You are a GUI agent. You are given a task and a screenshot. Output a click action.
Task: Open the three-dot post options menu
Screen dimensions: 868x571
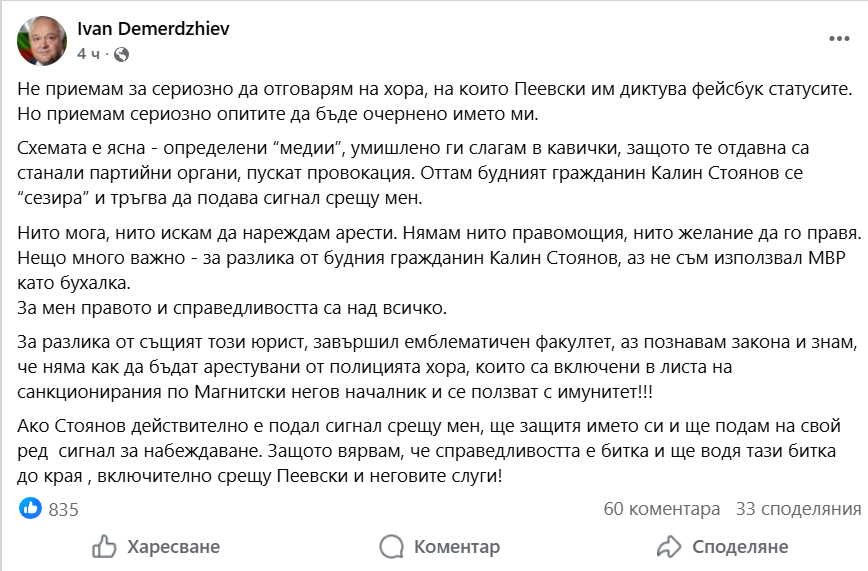tap(839, 38)
